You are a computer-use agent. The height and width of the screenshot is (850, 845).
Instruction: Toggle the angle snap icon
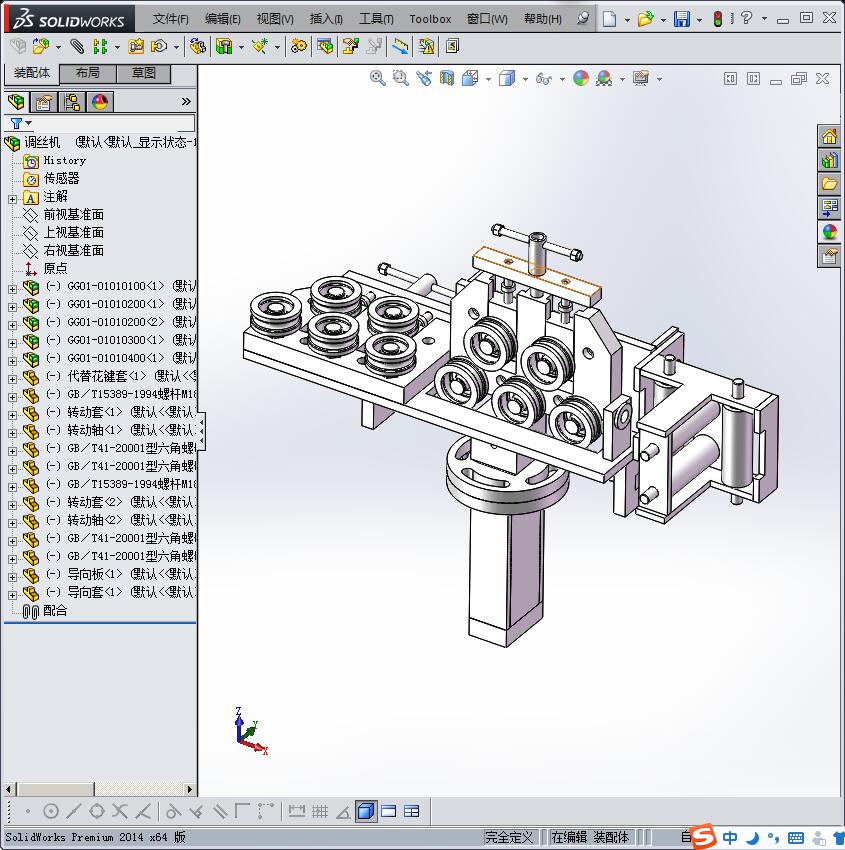(344, 812)
